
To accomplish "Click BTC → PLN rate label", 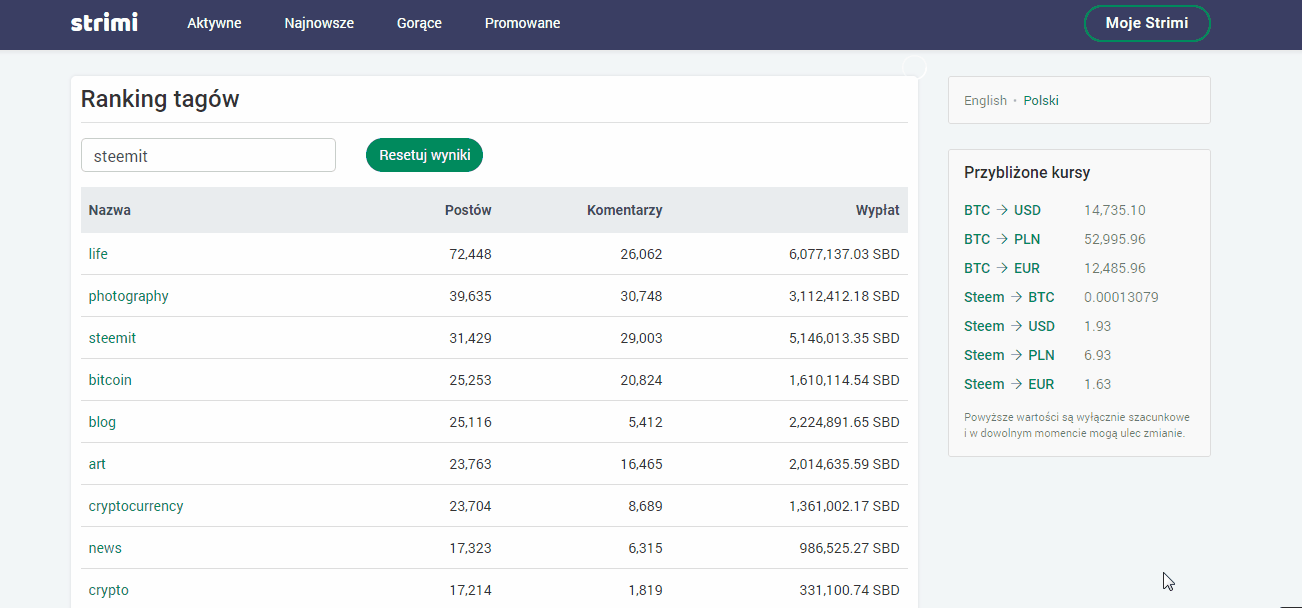I will click(1002, 239).
